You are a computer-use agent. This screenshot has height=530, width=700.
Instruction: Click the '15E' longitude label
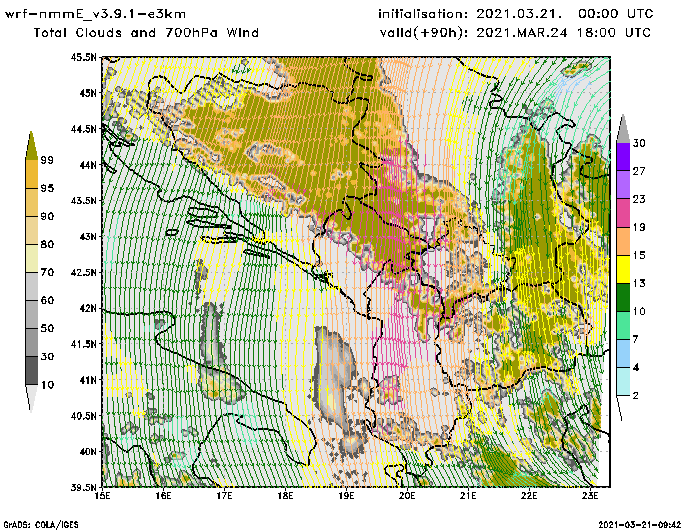pos(102,496)
